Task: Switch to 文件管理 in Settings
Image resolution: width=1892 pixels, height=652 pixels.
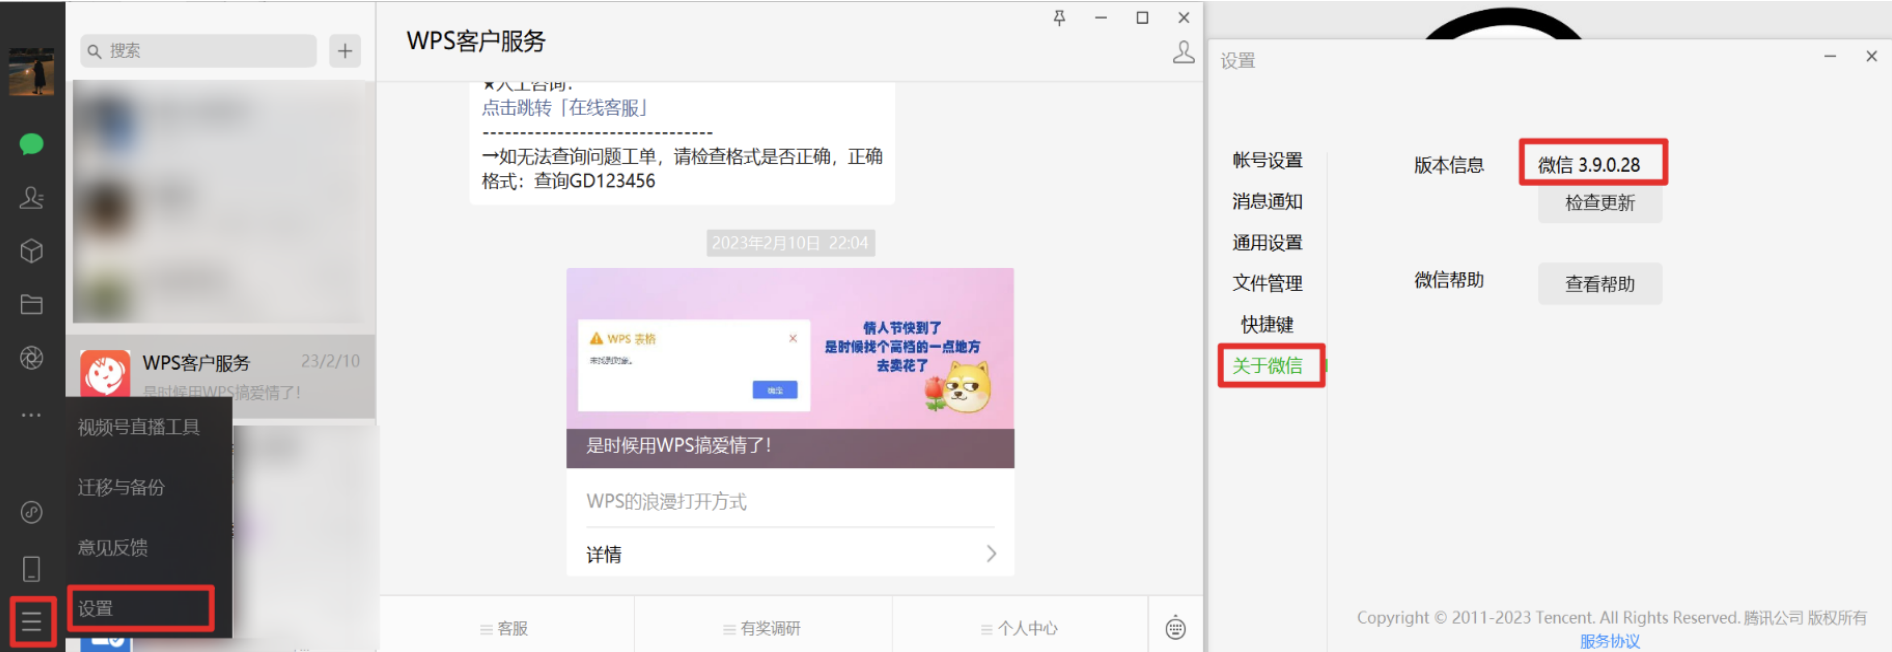Action: [x=1267, y=283]
